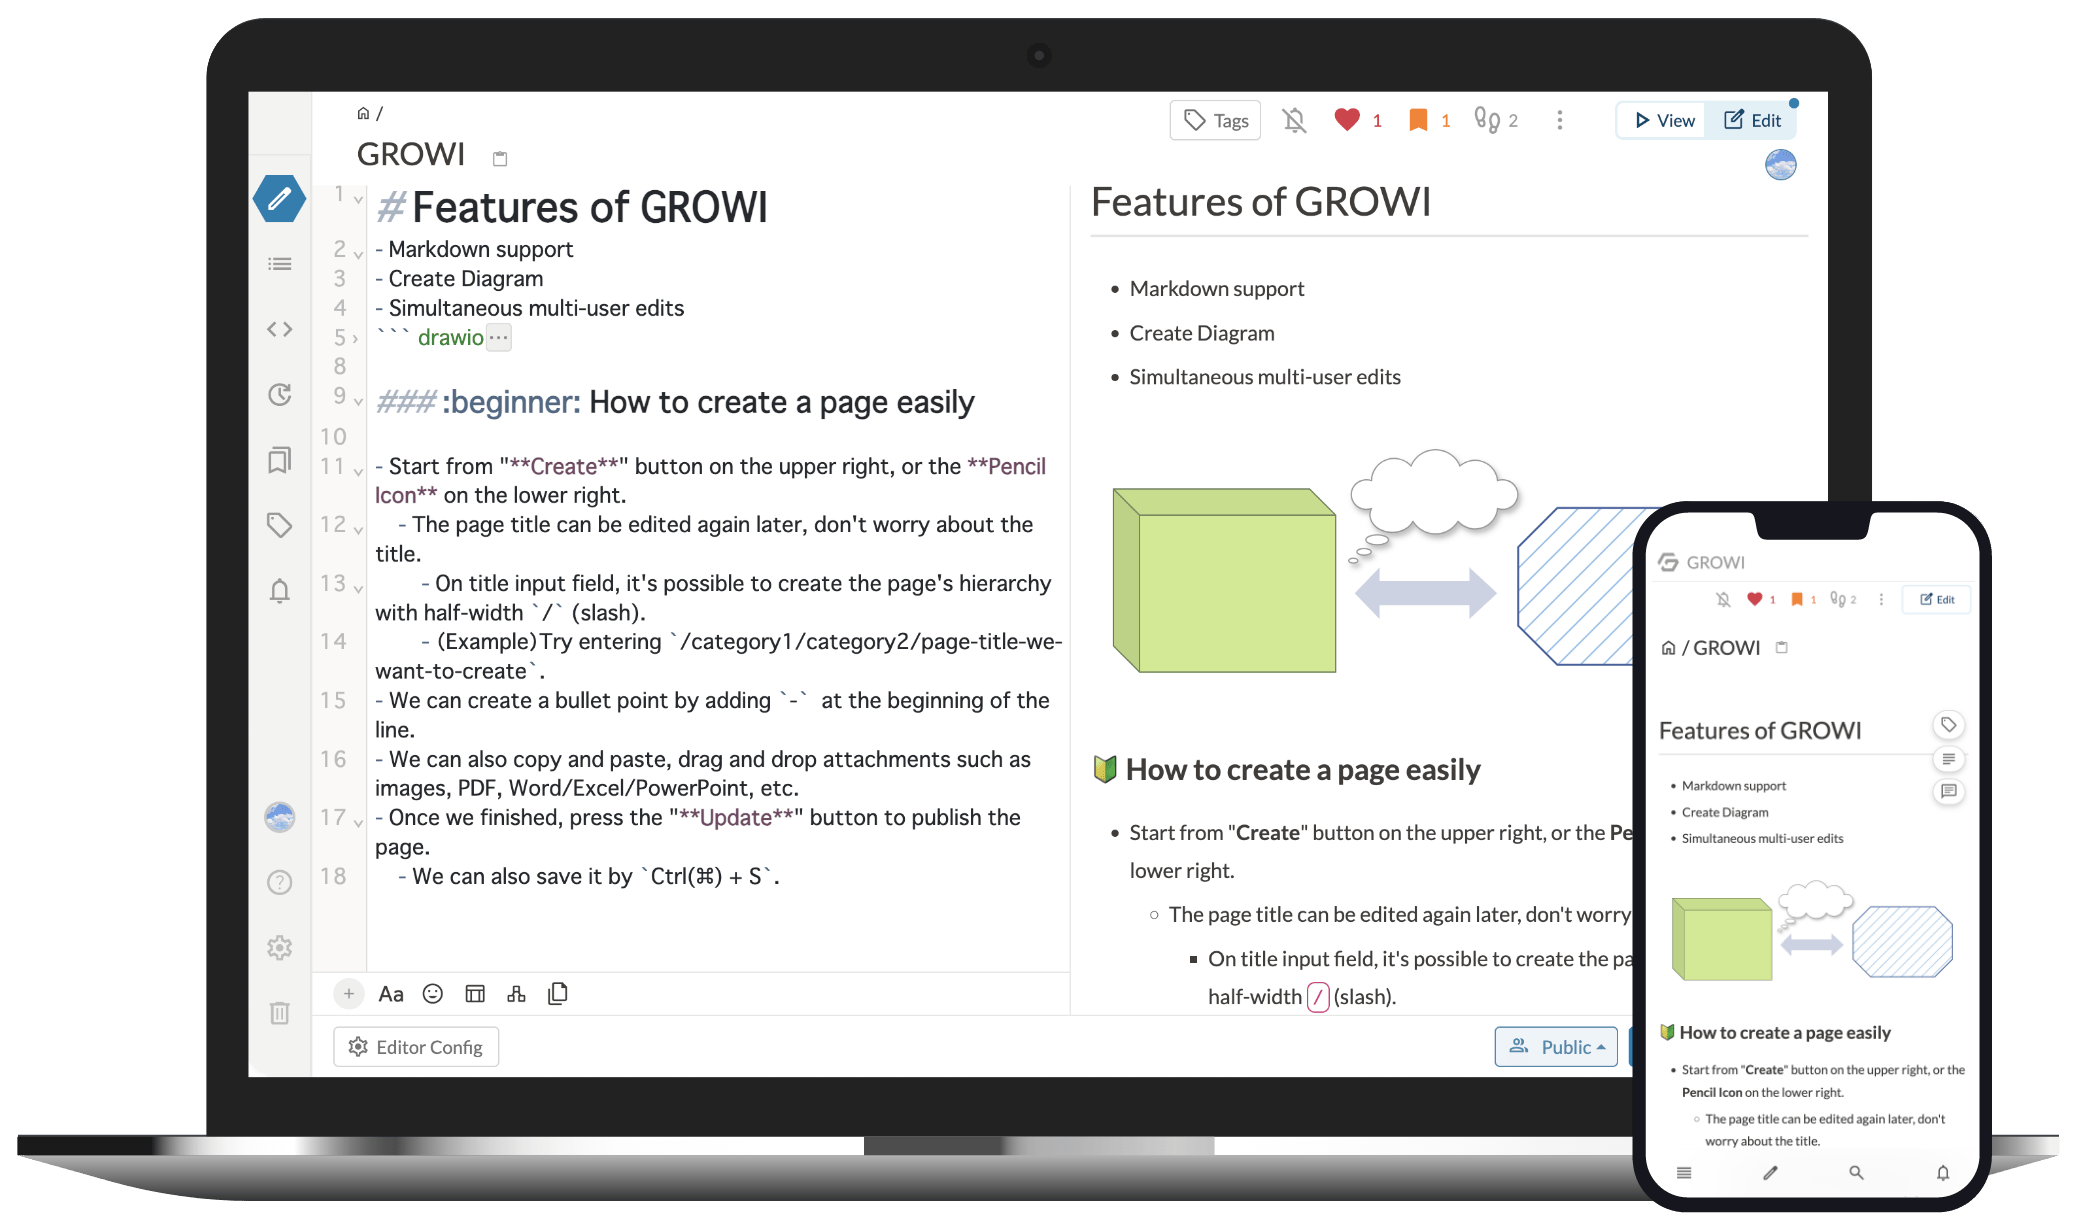The image size is (2078, 1217).
Task: Open recent changes clock icon in sidebar
Action: click(x=280, y=394)
